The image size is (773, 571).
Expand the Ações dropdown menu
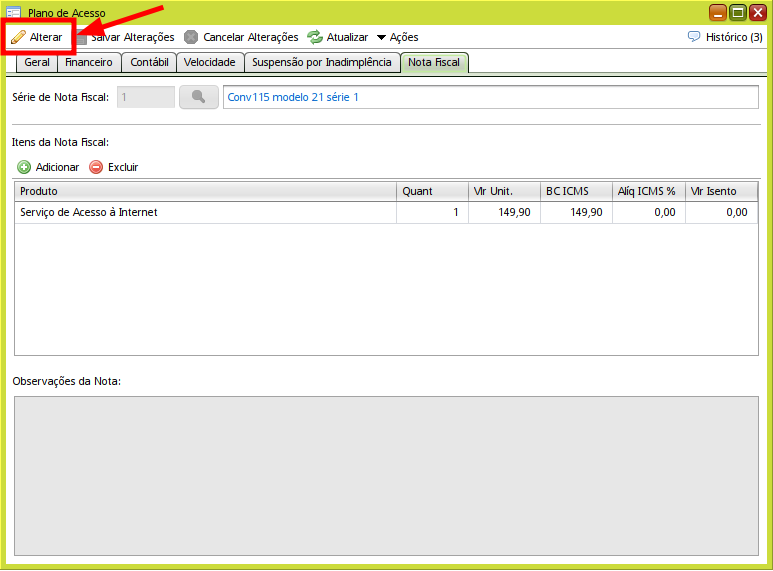tap(397, 37)
